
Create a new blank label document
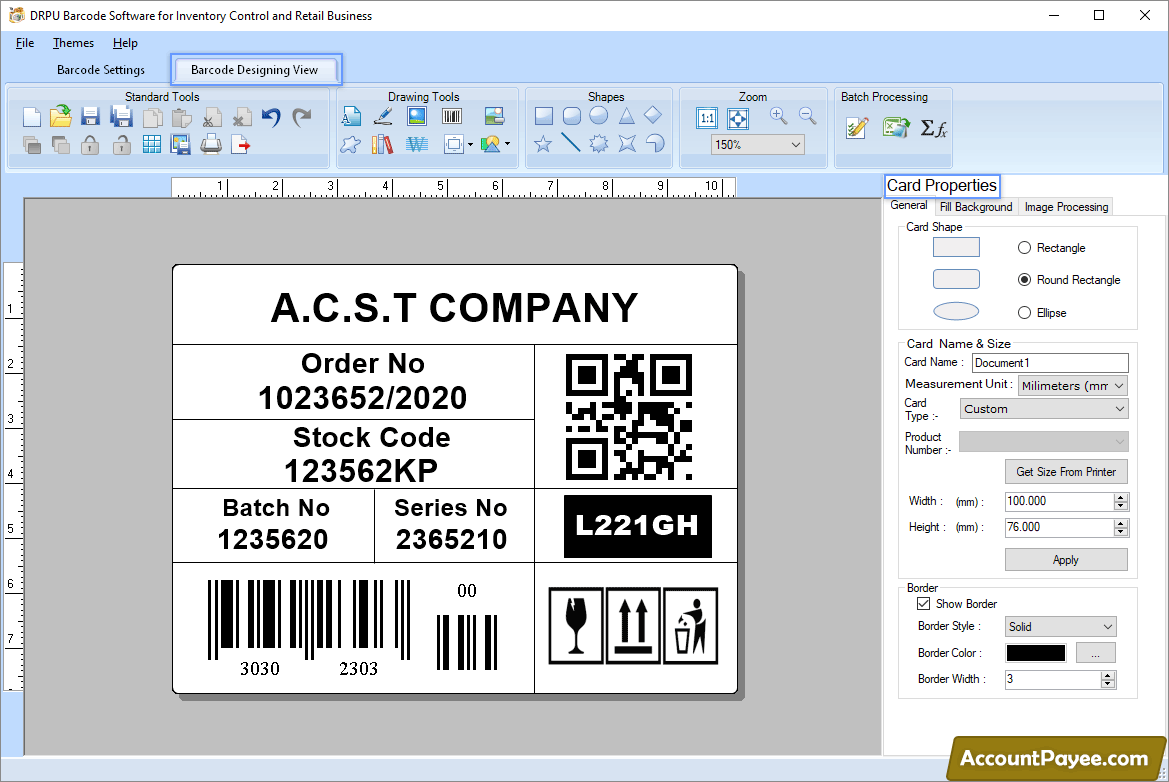tap(31, 117)
